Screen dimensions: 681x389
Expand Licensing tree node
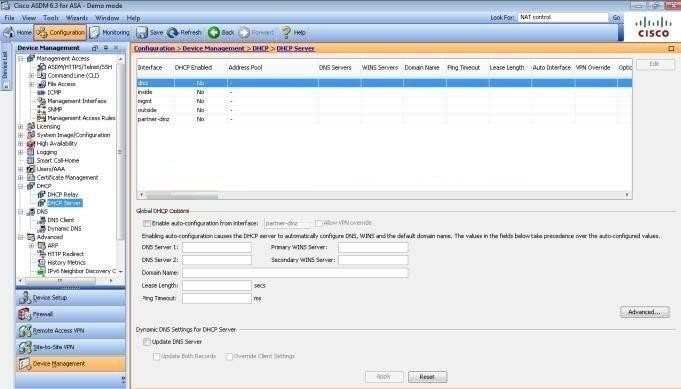[21, 127]
